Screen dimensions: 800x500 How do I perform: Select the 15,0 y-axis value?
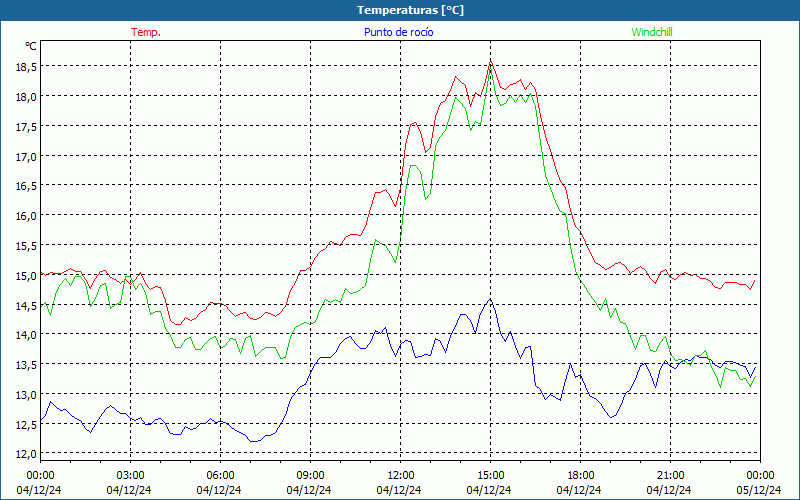26,276
